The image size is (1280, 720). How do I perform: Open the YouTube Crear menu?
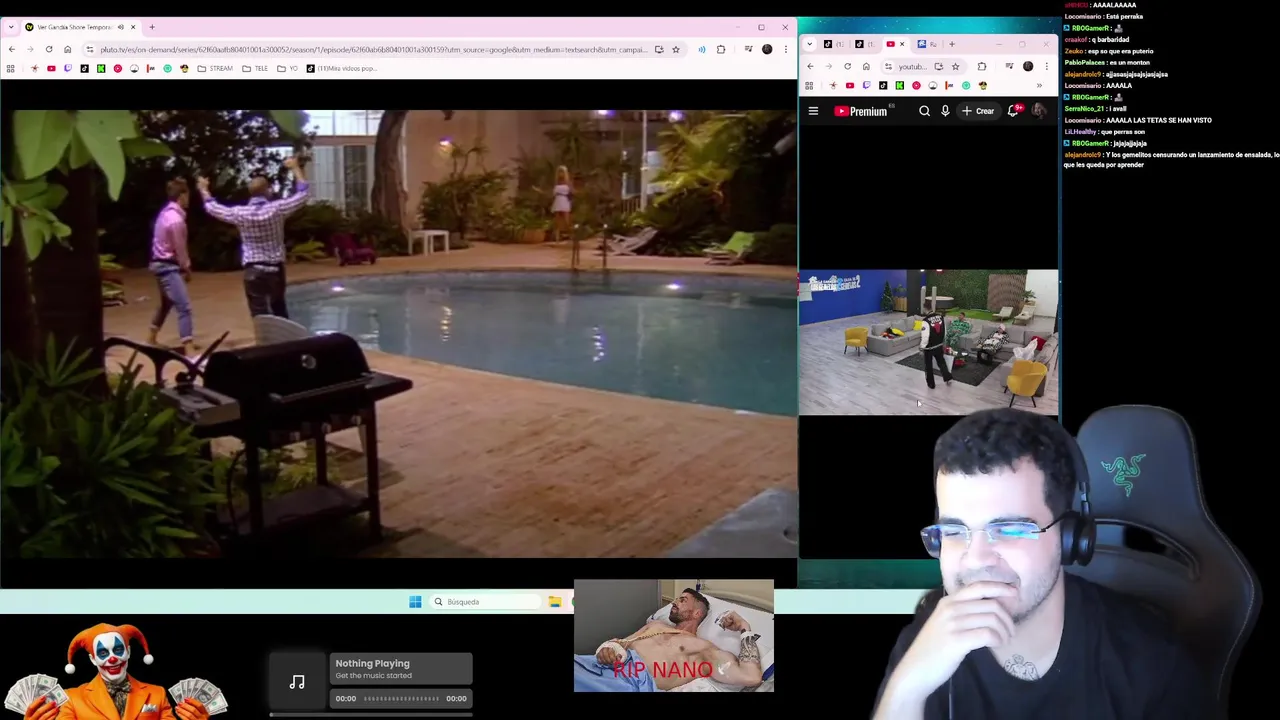click(x=978, y=111)
